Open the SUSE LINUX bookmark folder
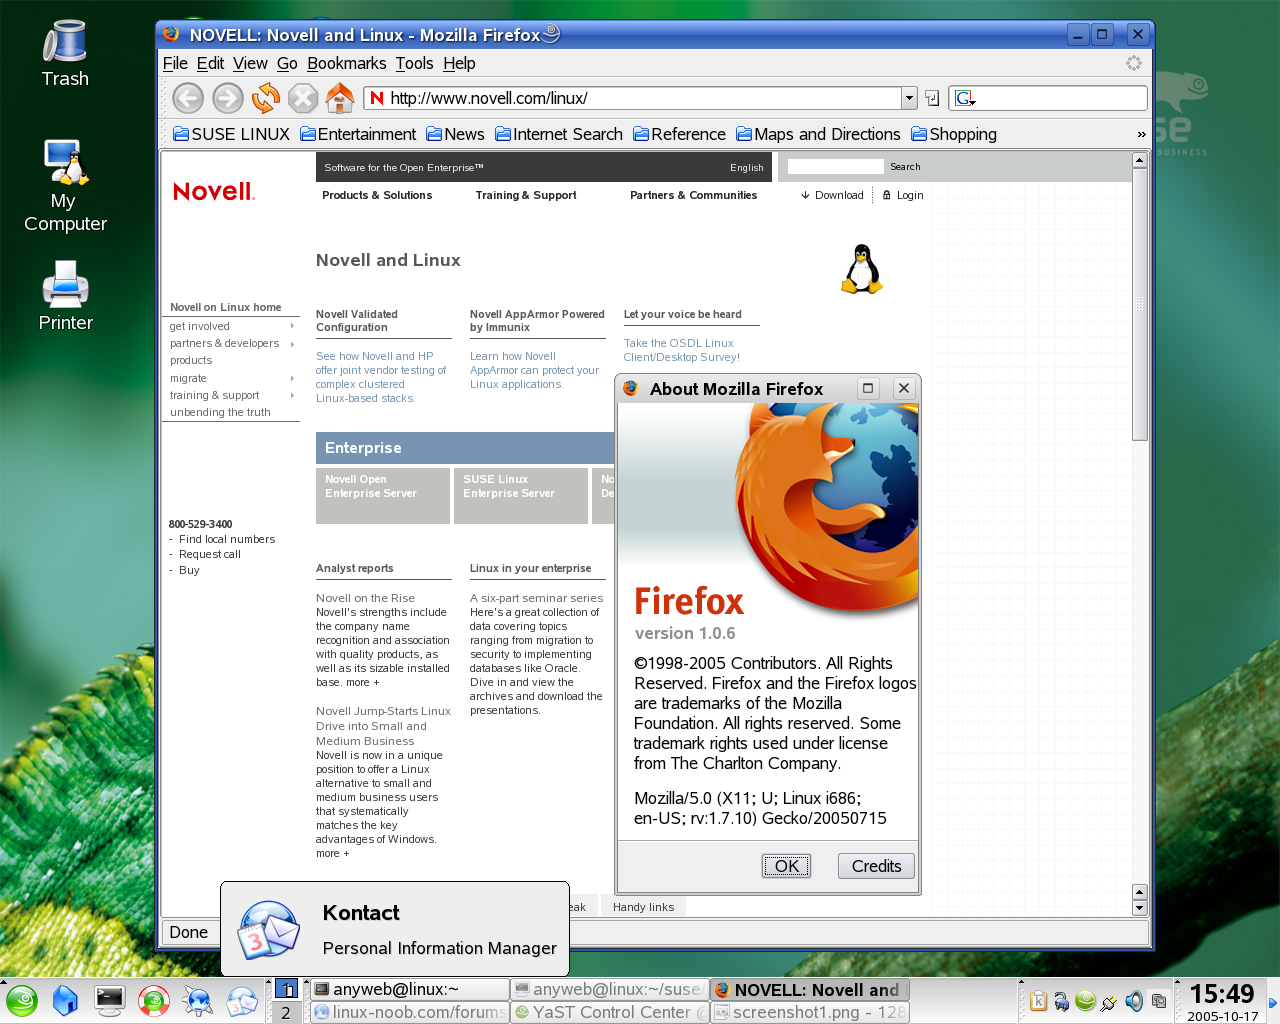1280x1024 pixels. pos(231,134)
